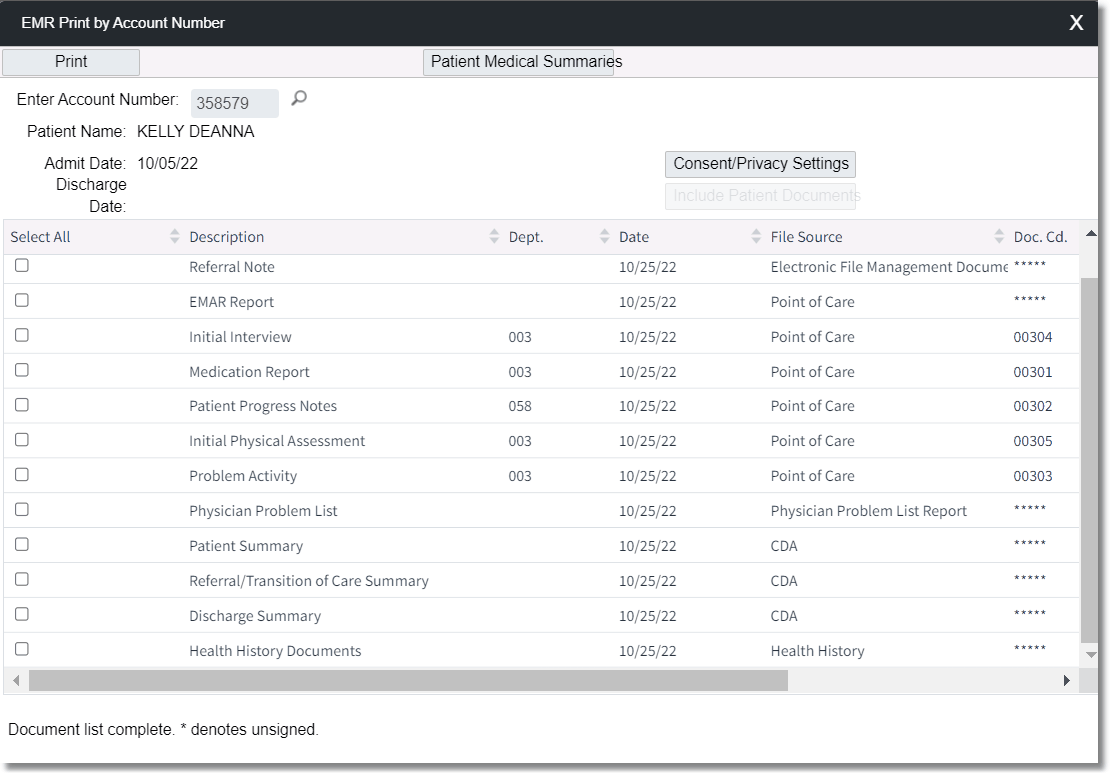Click the horizontal scrollbar left arrow
The height and width of the screenshot is (775, 1110).
16,681
